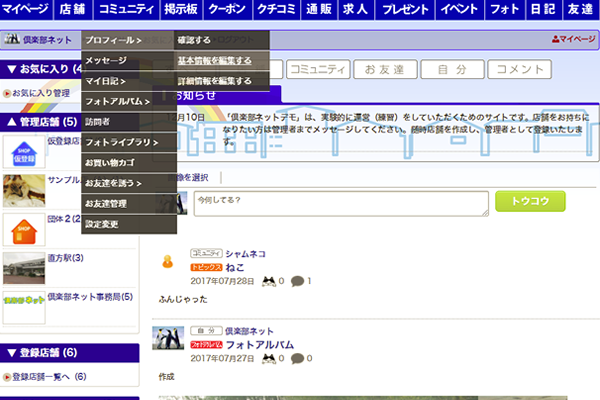Open the 店舗 navigation tab
This screenshot has width=600, height=400.
(x=73, y=9)
